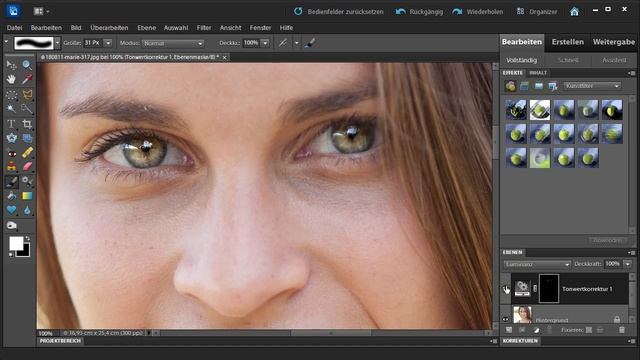Open the Filter menu
This screenshot has height=360, width=640.
(204, 28)
